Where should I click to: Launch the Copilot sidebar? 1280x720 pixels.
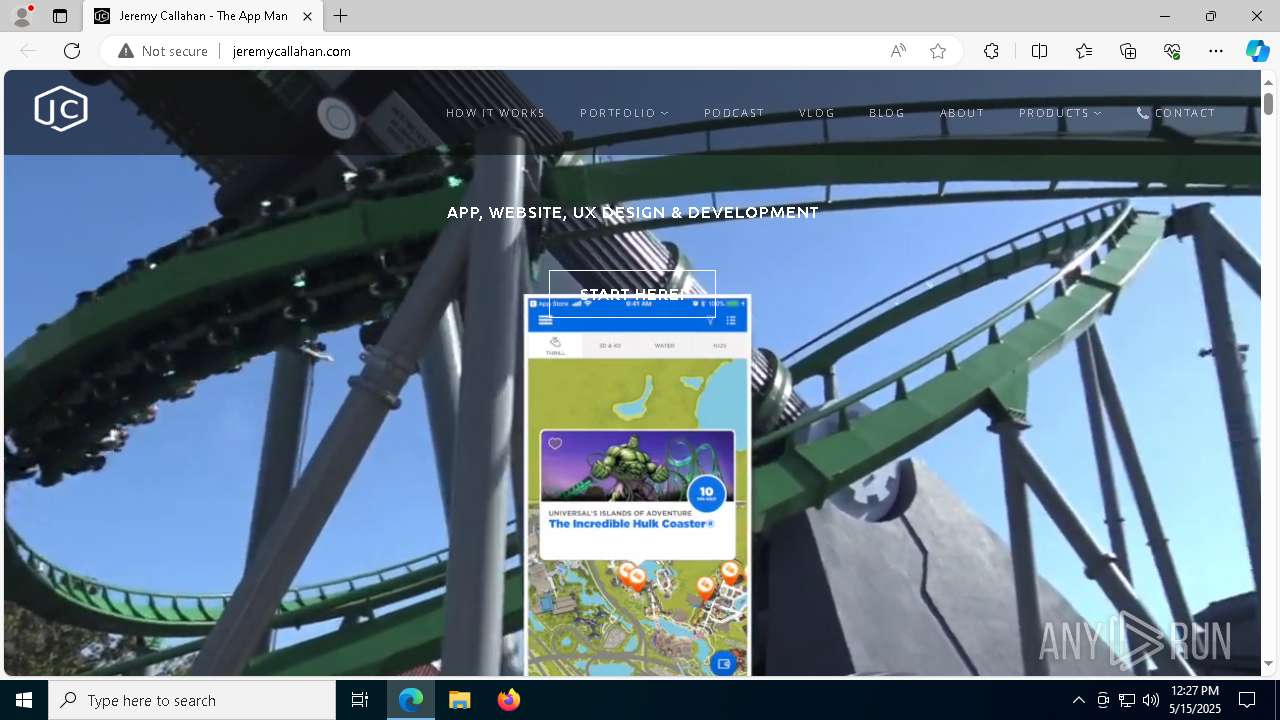(1257, 51)
